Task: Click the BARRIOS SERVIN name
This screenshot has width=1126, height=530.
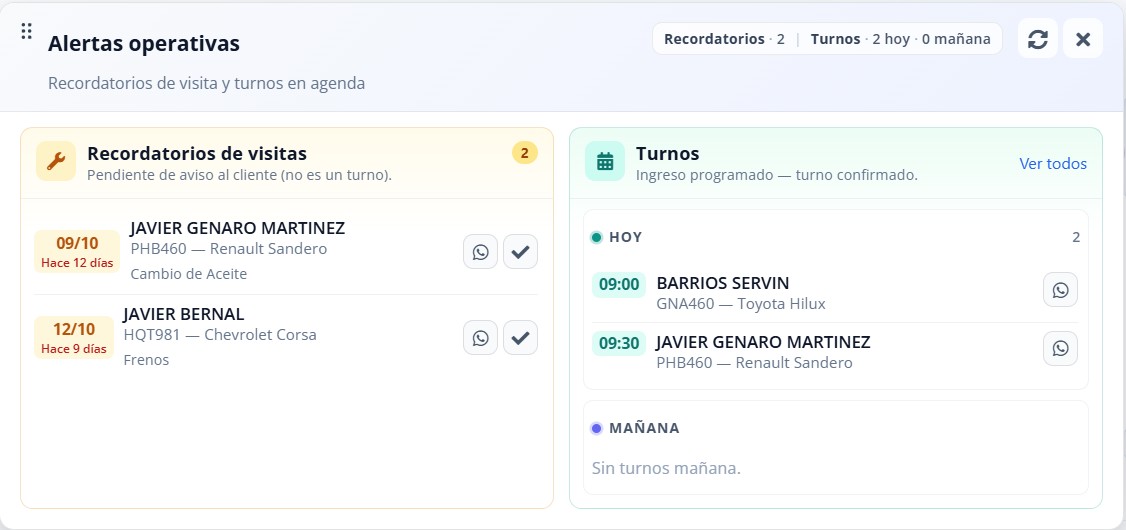Action: tap(722, 283)
